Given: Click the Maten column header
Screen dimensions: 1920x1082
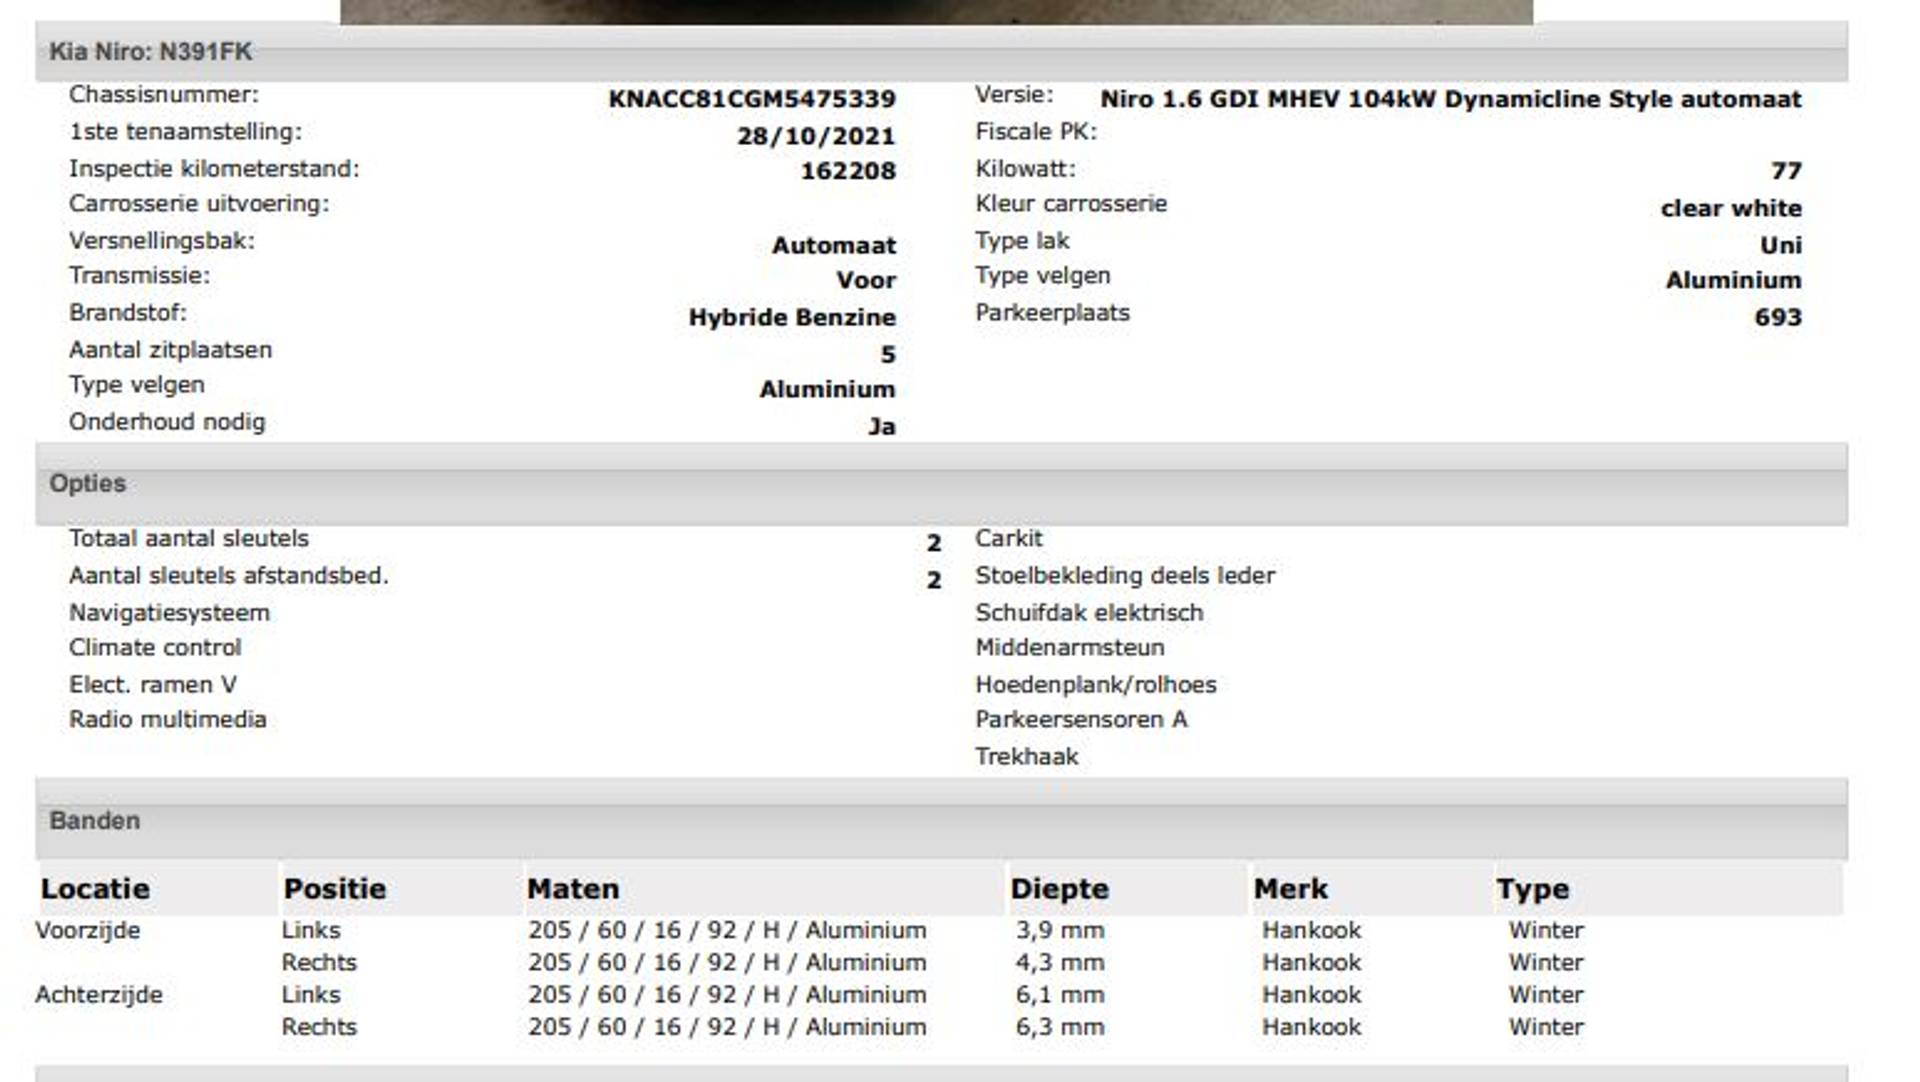Looking at the screenshot, I should pos(572,889).
